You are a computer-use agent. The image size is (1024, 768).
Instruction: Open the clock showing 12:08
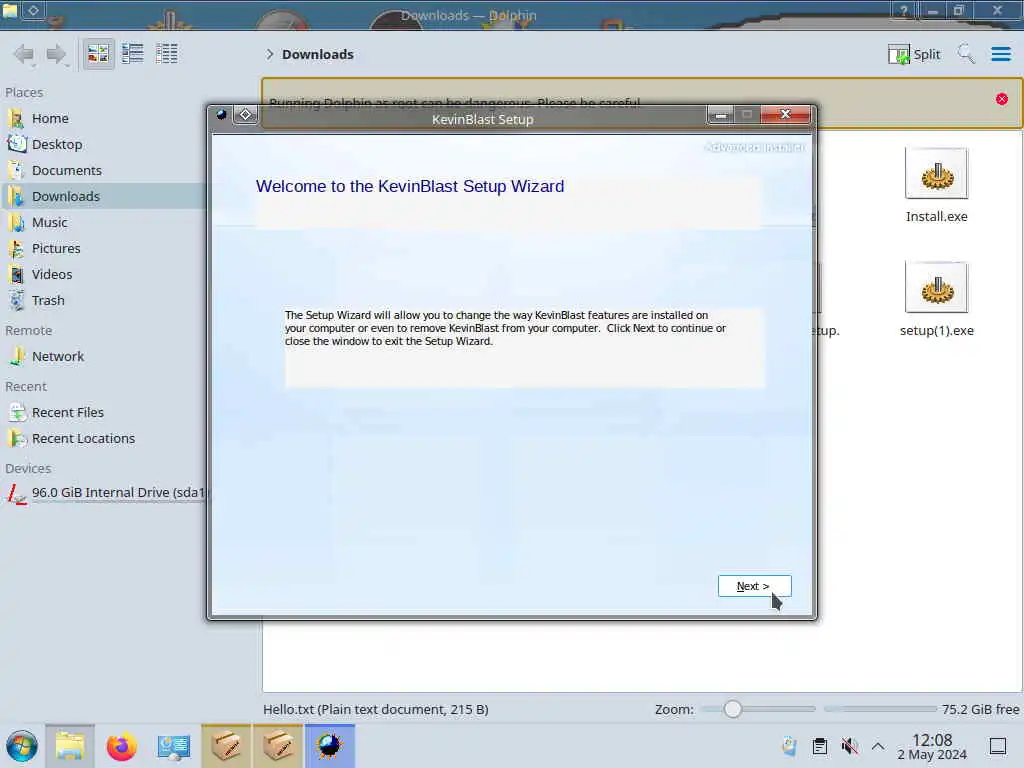coord(932,747)
